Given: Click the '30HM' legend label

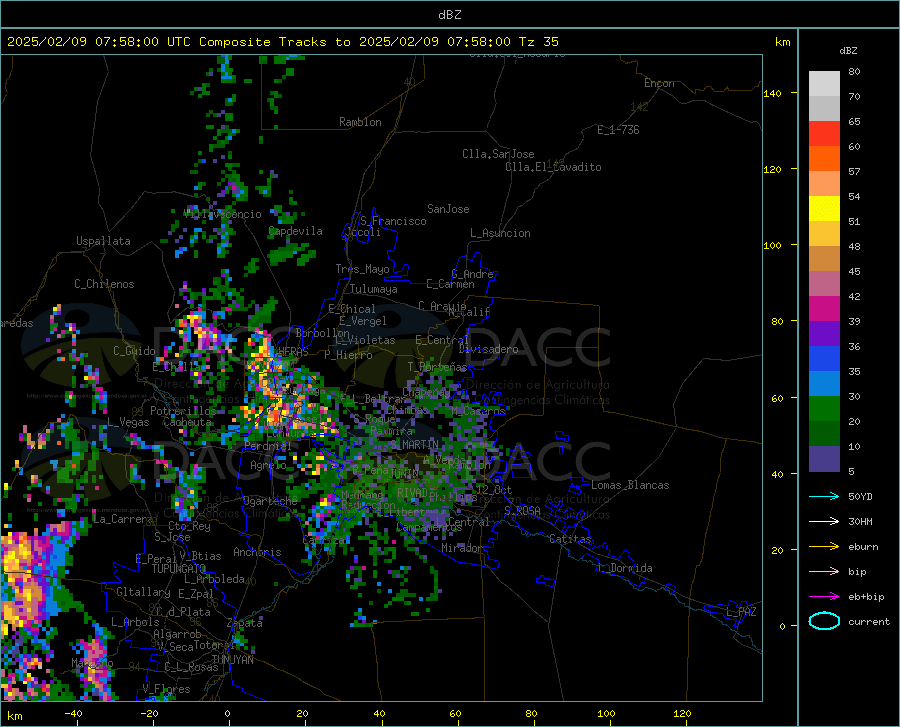Looking at the screenshot, I should coord(860,522).
